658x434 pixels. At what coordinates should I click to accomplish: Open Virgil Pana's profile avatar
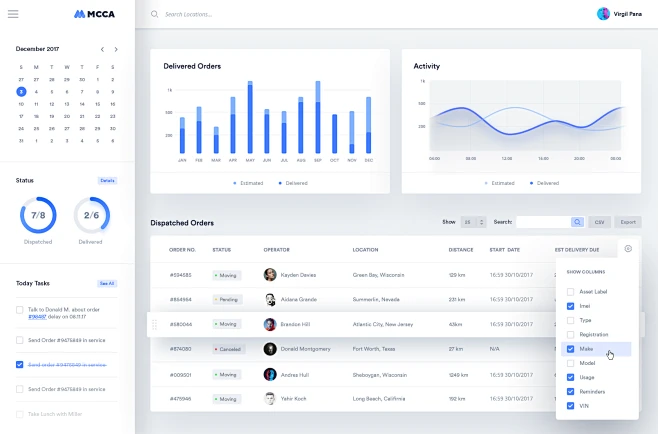[603, 14]
